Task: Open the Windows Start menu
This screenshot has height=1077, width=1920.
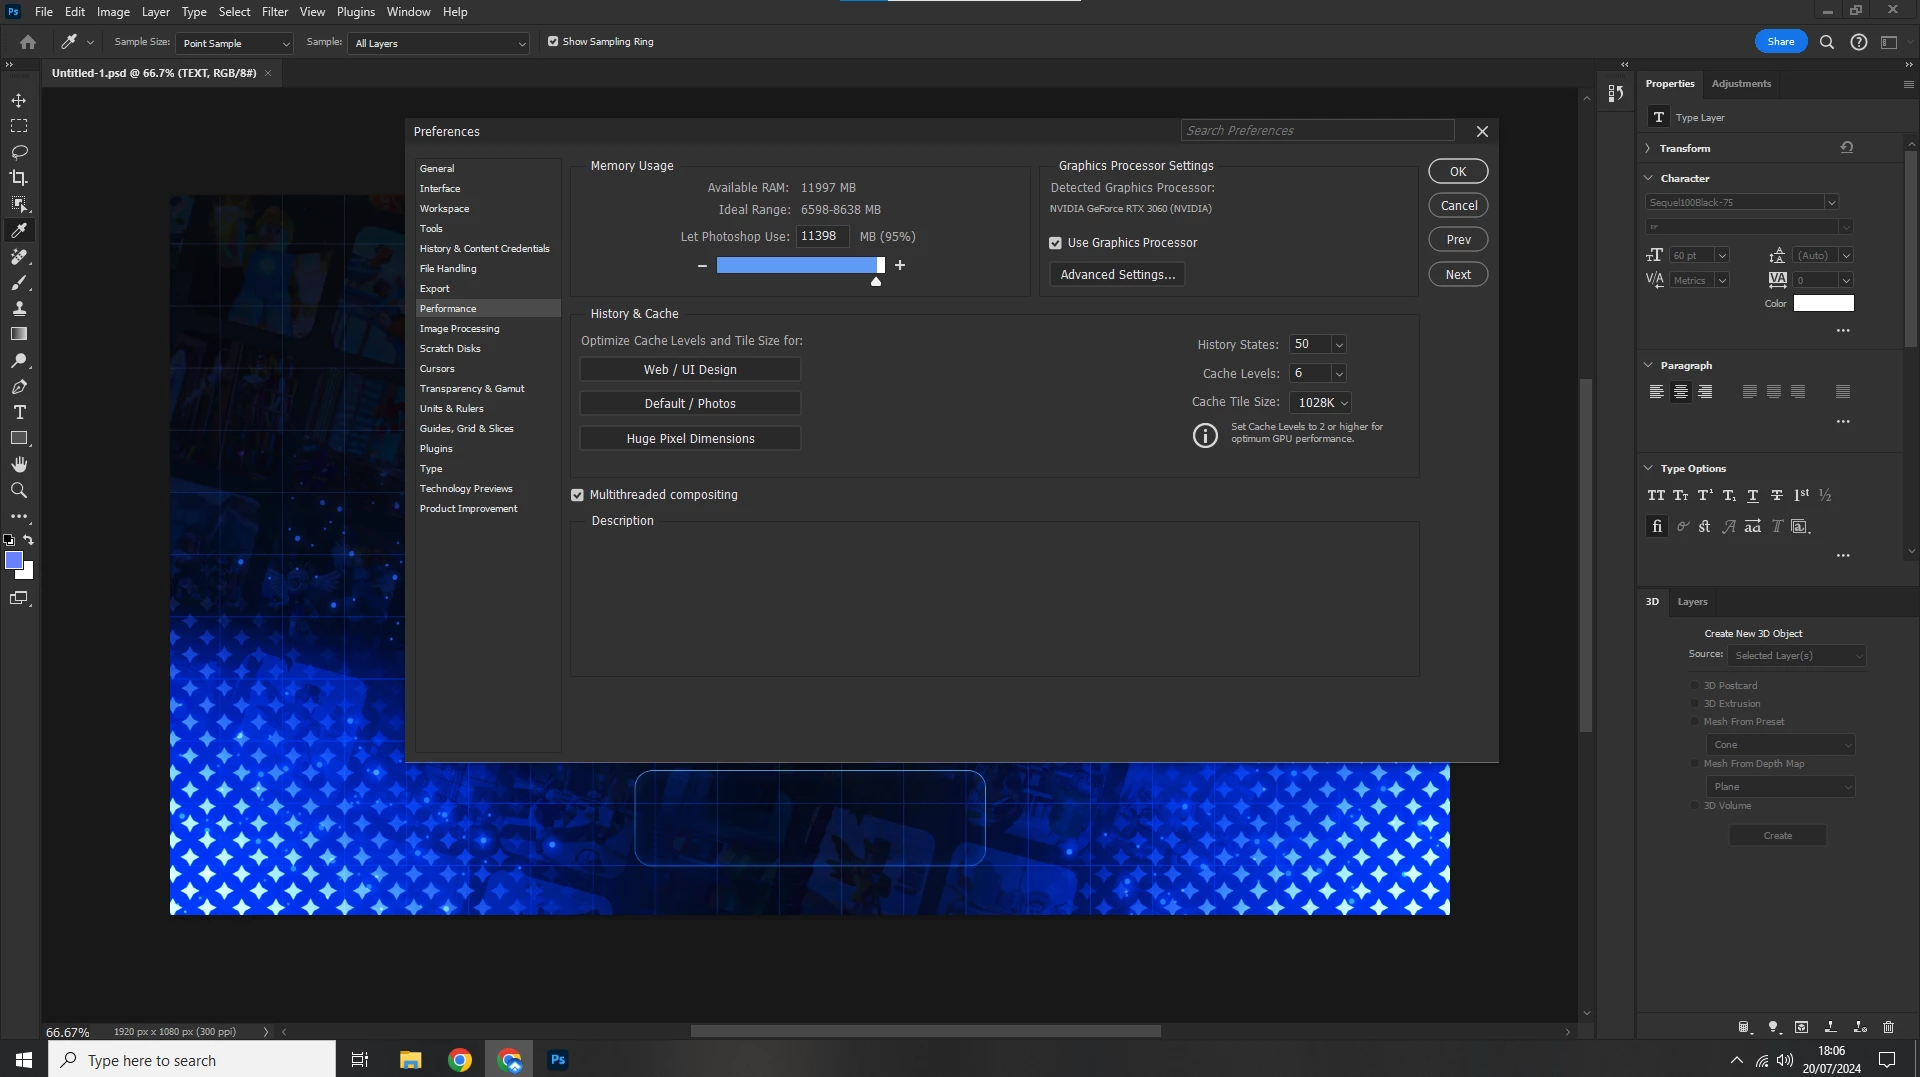Action: coord(24,1060)
